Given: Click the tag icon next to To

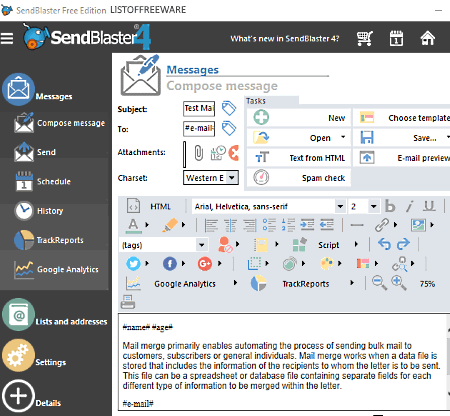Looking at the screenshot, I should (x=229, y=128).
